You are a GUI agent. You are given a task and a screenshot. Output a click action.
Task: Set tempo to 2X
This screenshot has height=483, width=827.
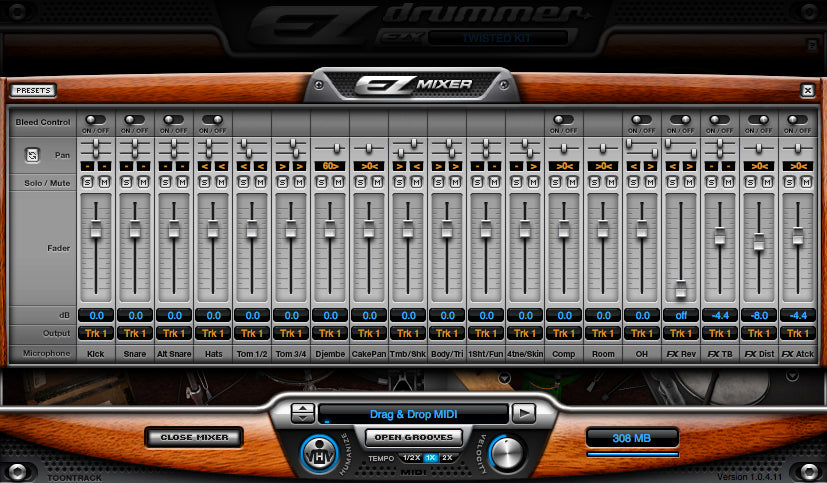pyautogui.click(x=449, y=457)
